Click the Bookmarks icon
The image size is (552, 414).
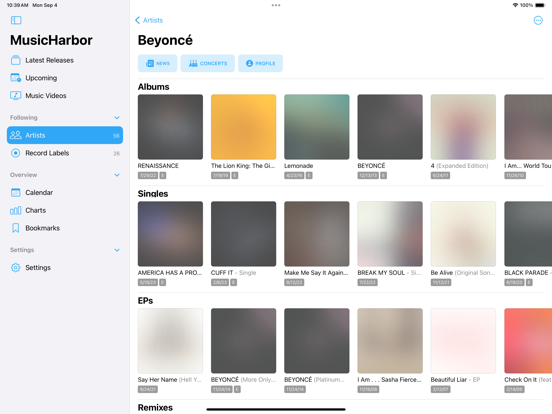15,228
